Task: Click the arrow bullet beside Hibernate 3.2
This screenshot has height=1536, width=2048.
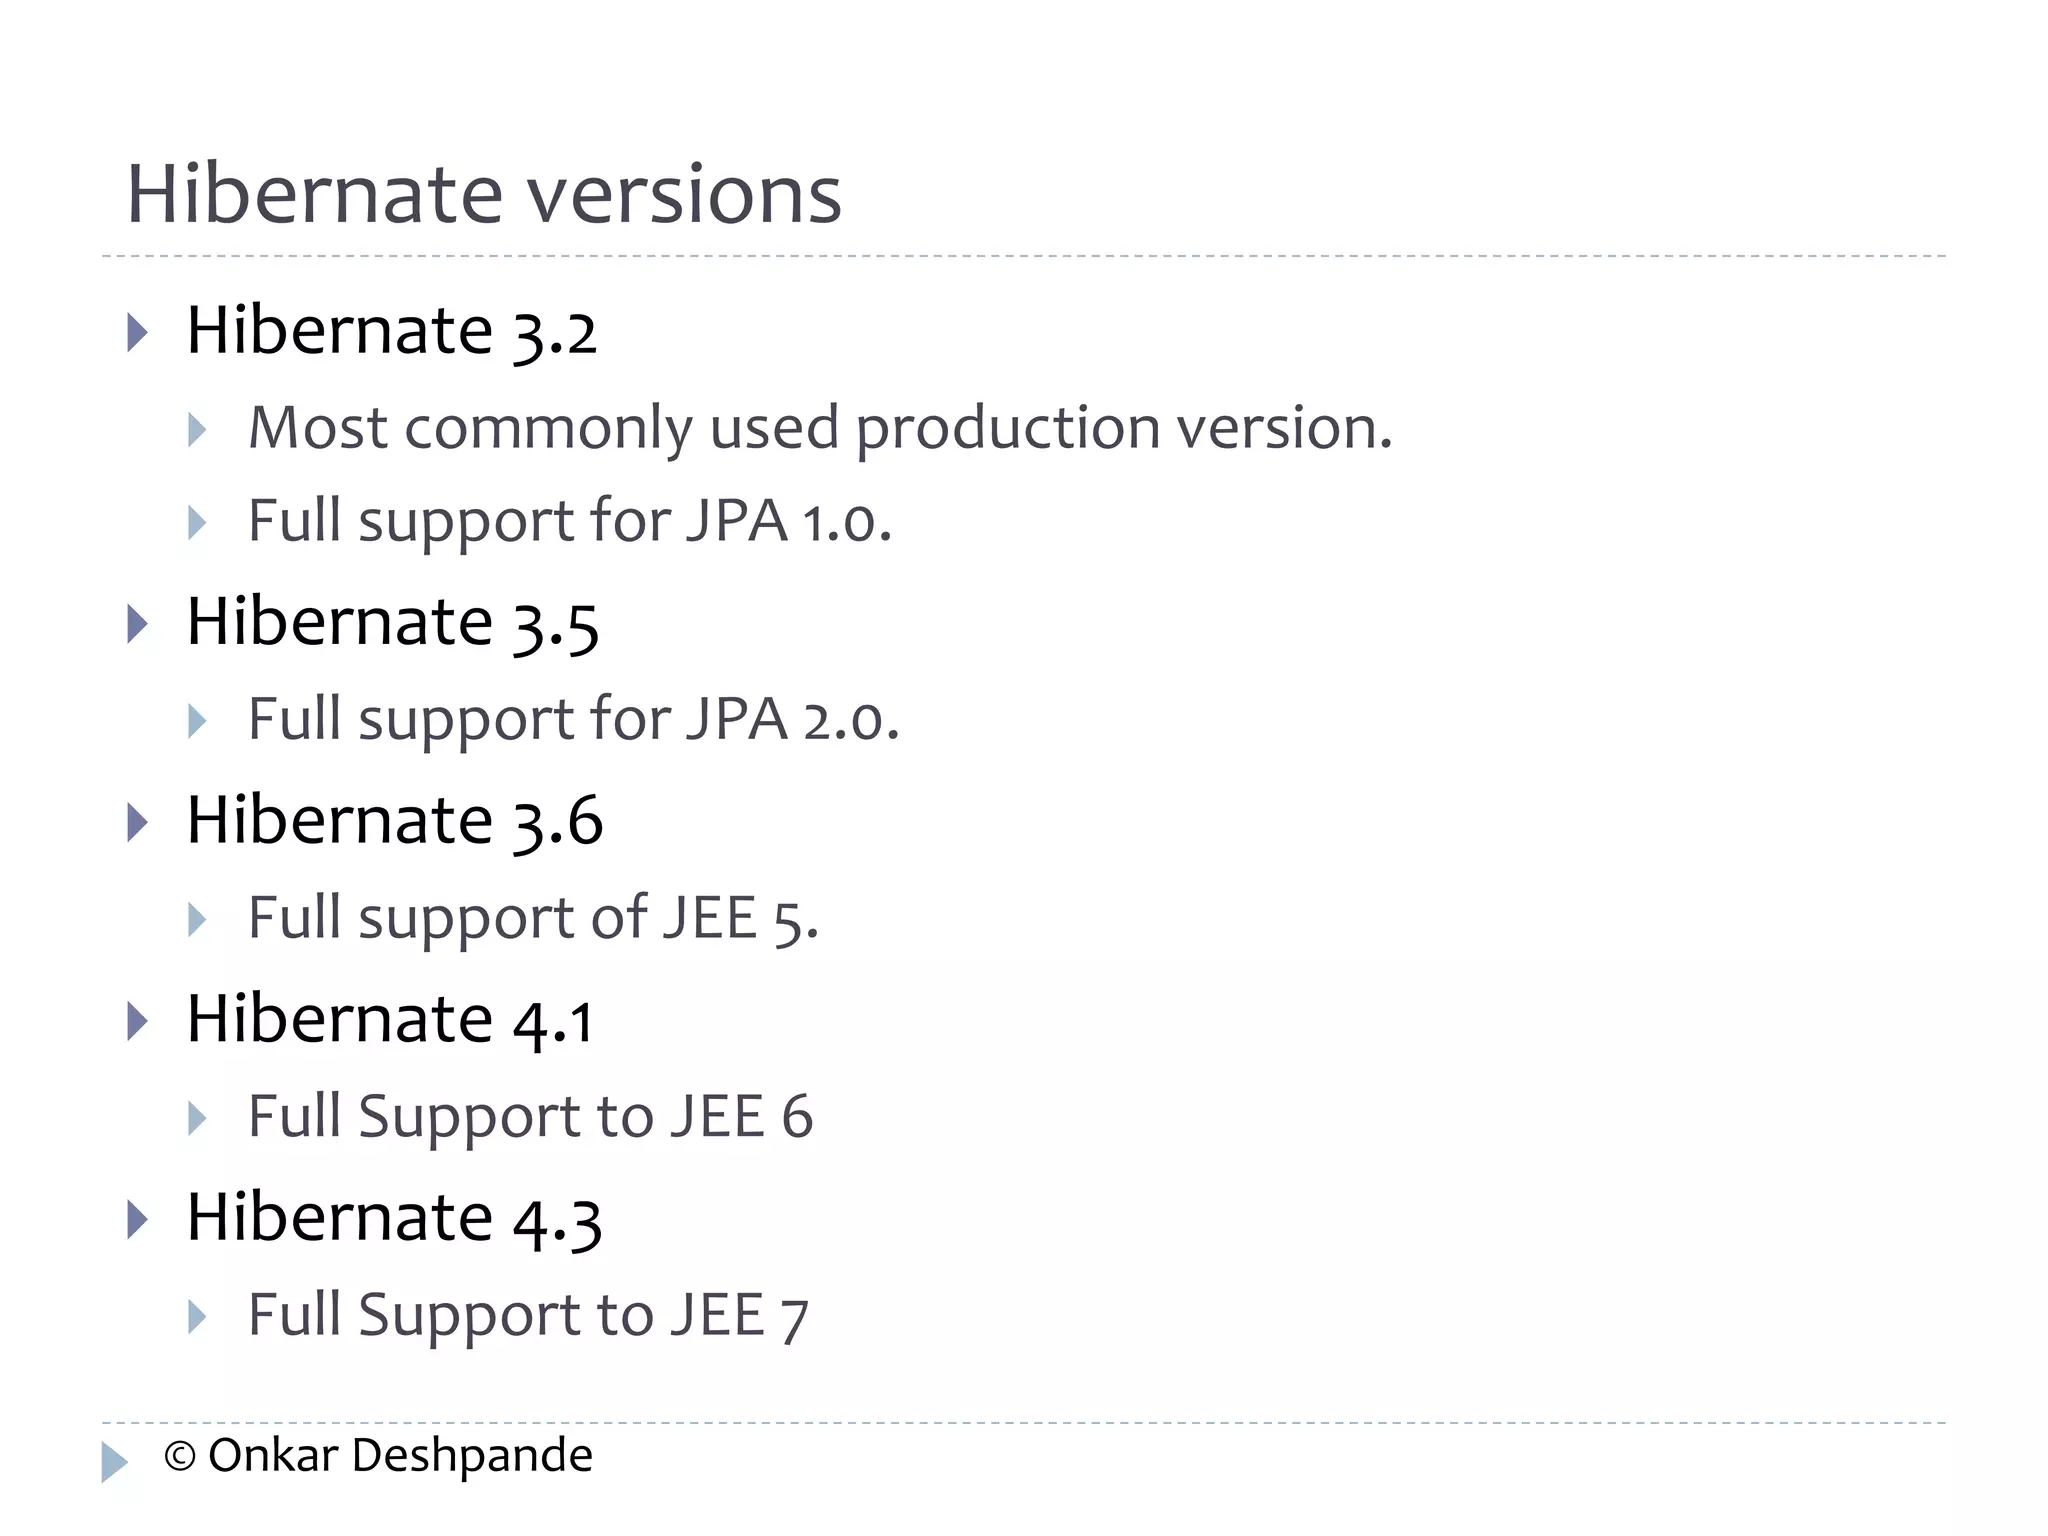Action: point(138,332)
